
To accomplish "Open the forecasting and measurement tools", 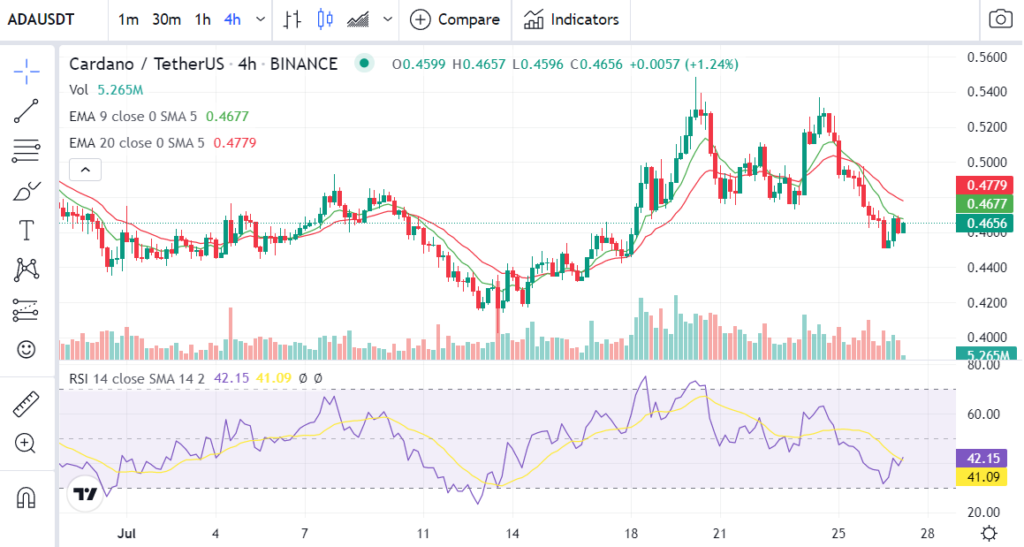I will (26, 310).
